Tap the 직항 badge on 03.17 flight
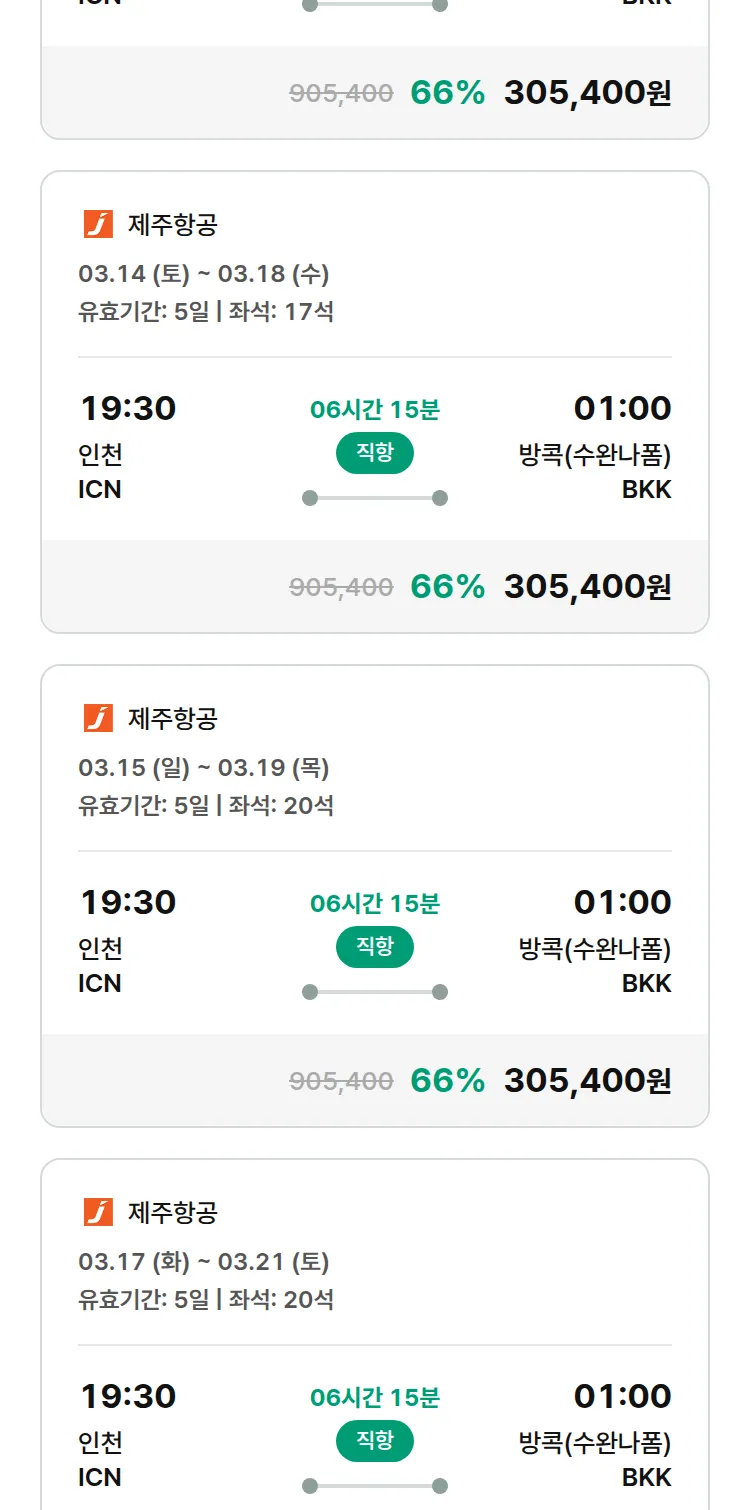 pyautogui.click(x=375, y=1441)
